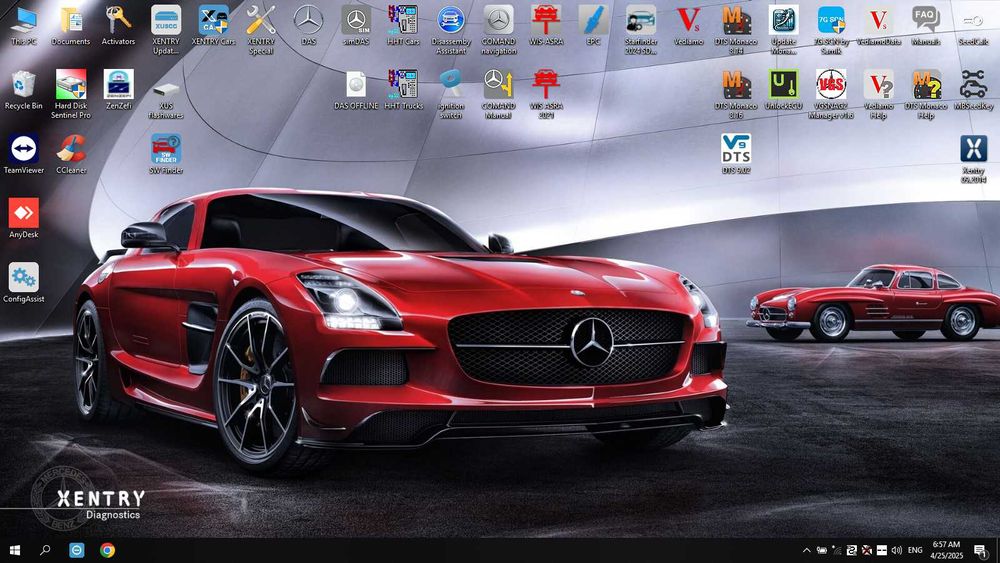This screenshot has width=1000, height=563.
Task: Launch the SeedCalc desktop icon
Action: [973, 26]
